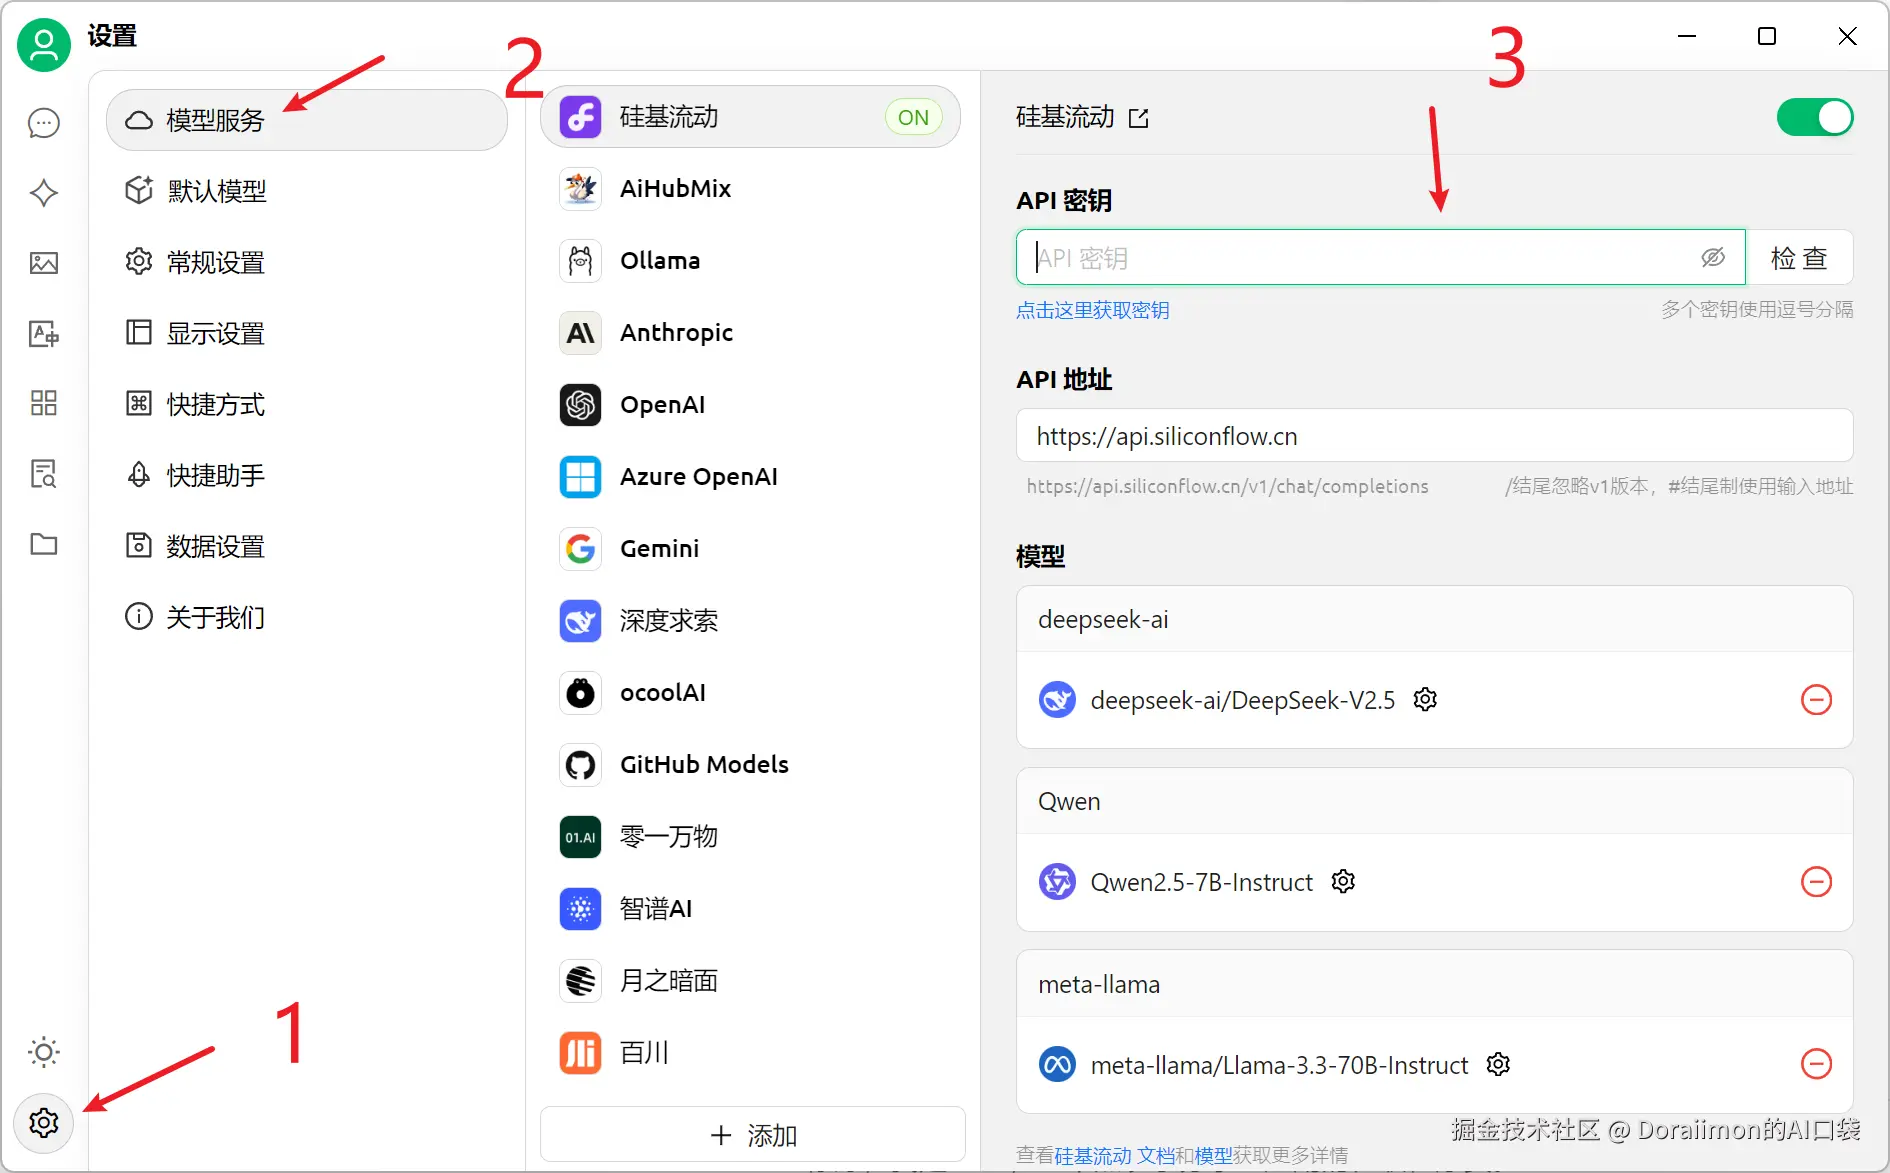Open the mini apps grid icon
Image resolution: width=1890 pixels, height=1173 pixels.
click(44, 403)
